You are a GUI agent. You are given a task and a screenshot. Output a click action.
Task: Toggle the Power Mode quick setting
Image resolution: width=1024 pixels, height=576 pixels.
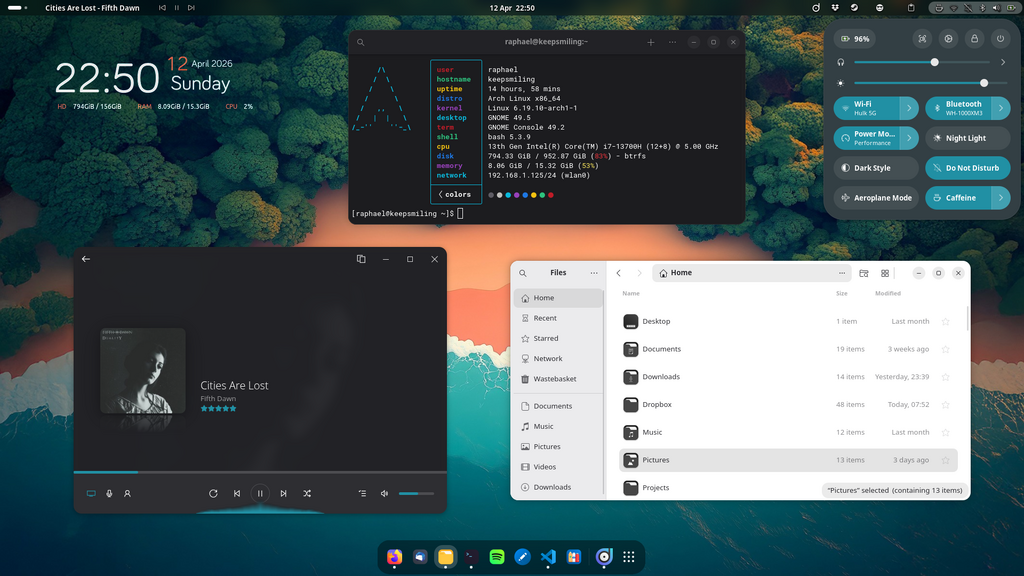[x=867, y=138]
